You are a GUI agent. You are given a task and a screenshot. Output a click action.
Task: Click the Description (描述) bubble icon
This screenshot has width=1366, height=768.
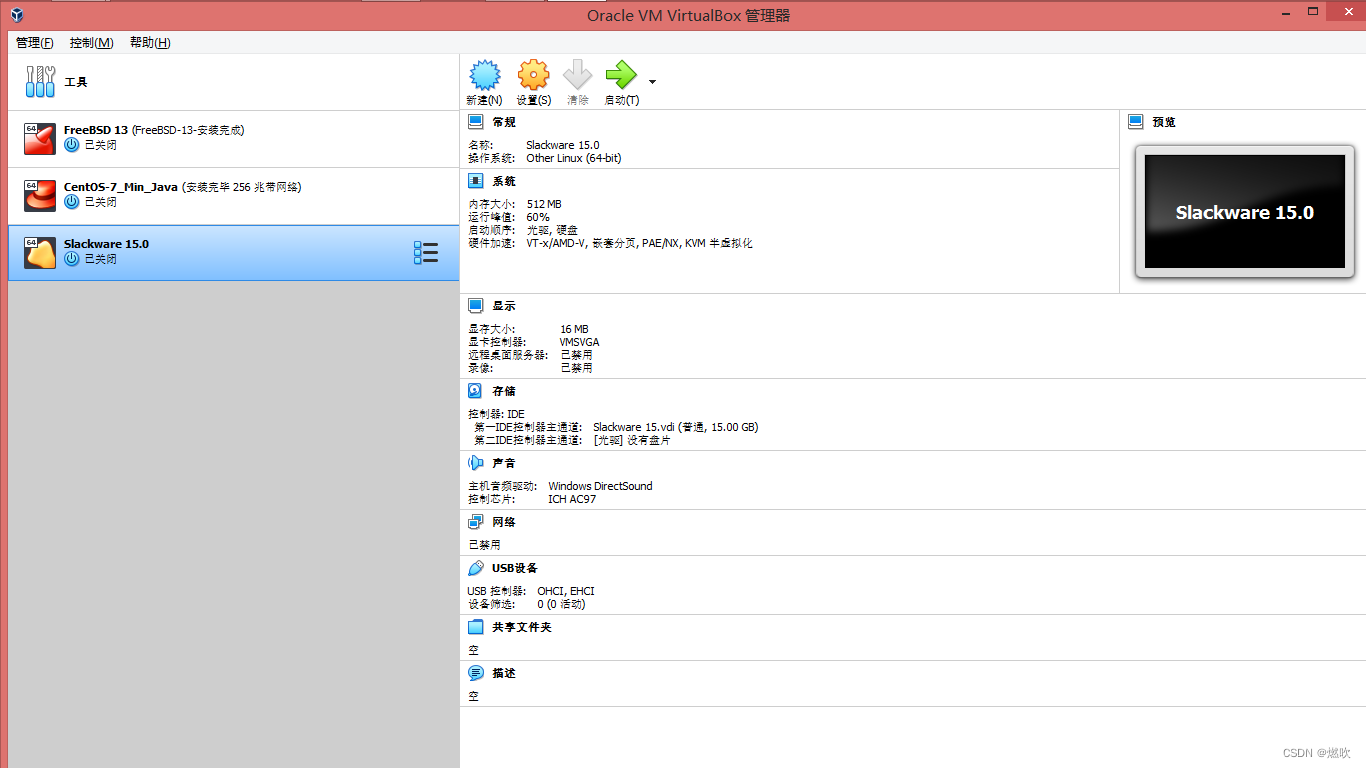coord(476,673)
